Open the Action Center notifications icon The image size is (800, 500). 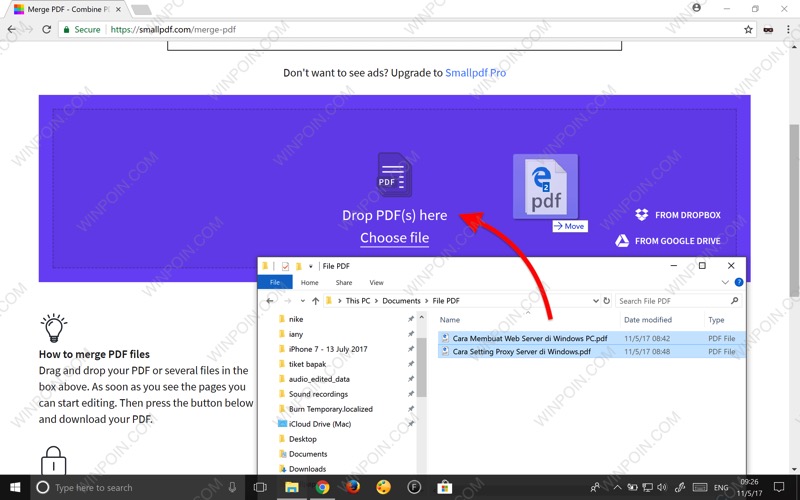click(x=779, y=487)
